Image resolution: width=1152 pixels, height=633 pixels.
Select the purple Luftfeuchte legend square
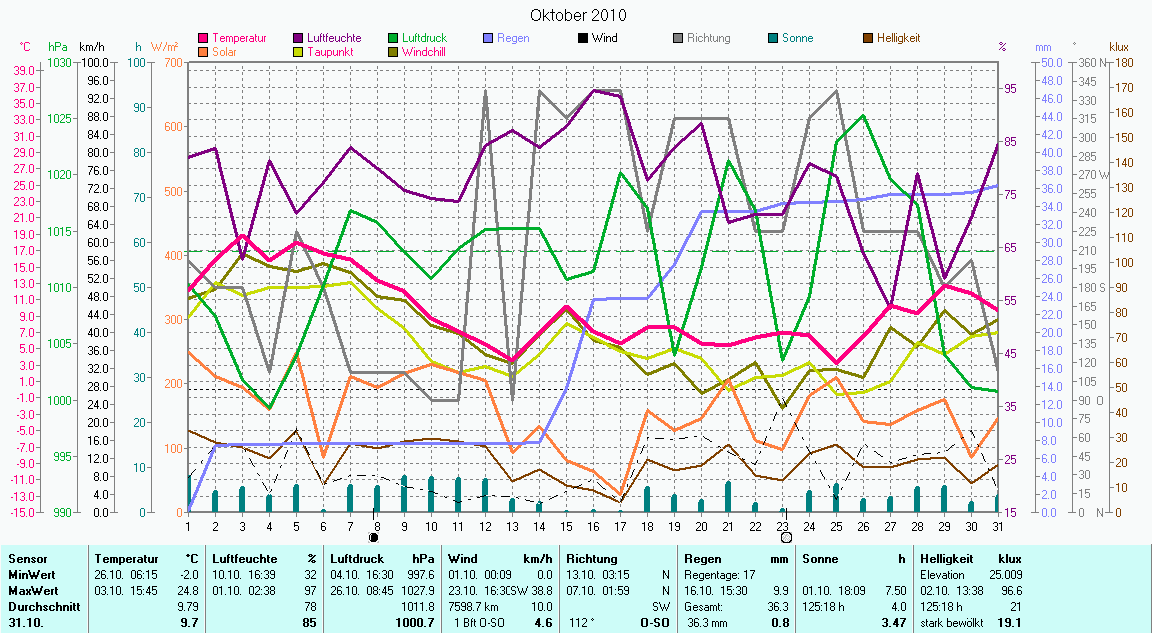(300, 39)
